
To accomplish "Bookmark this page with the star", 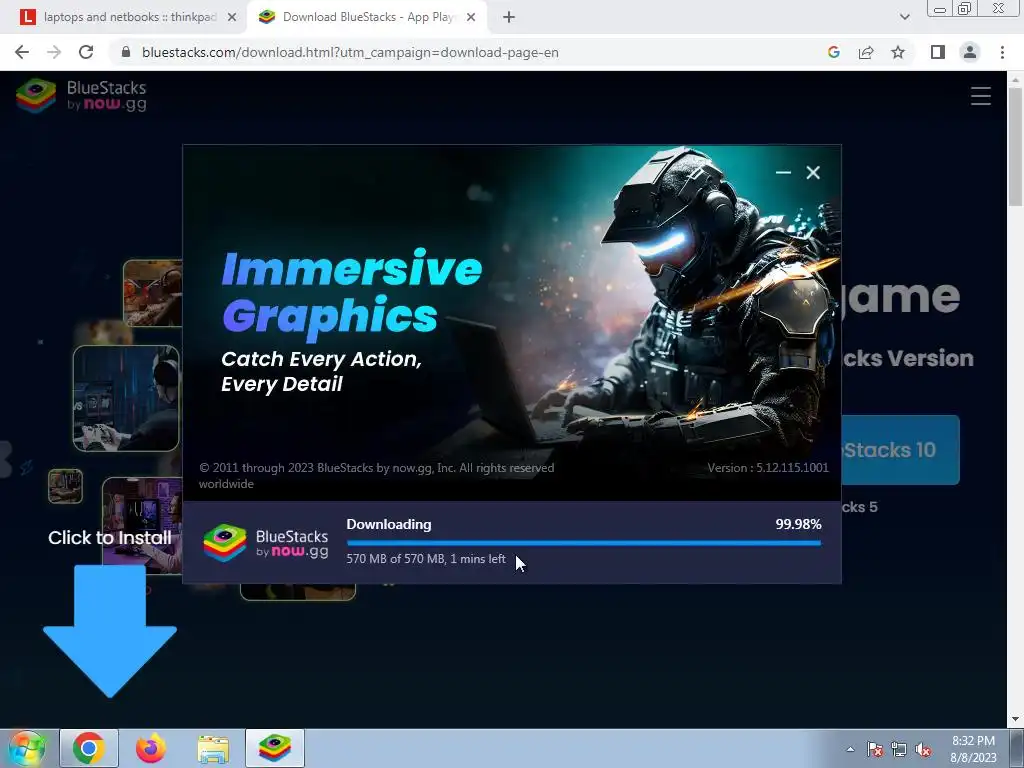I will 898,52.
